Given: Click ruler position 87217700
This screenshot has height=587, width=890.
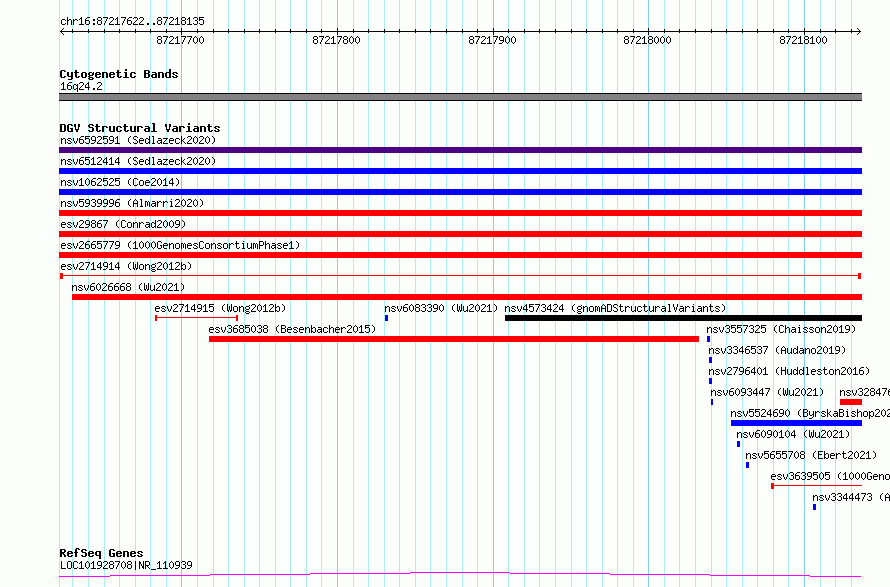Looking at the screenshot, I should (x=180, y=40).
